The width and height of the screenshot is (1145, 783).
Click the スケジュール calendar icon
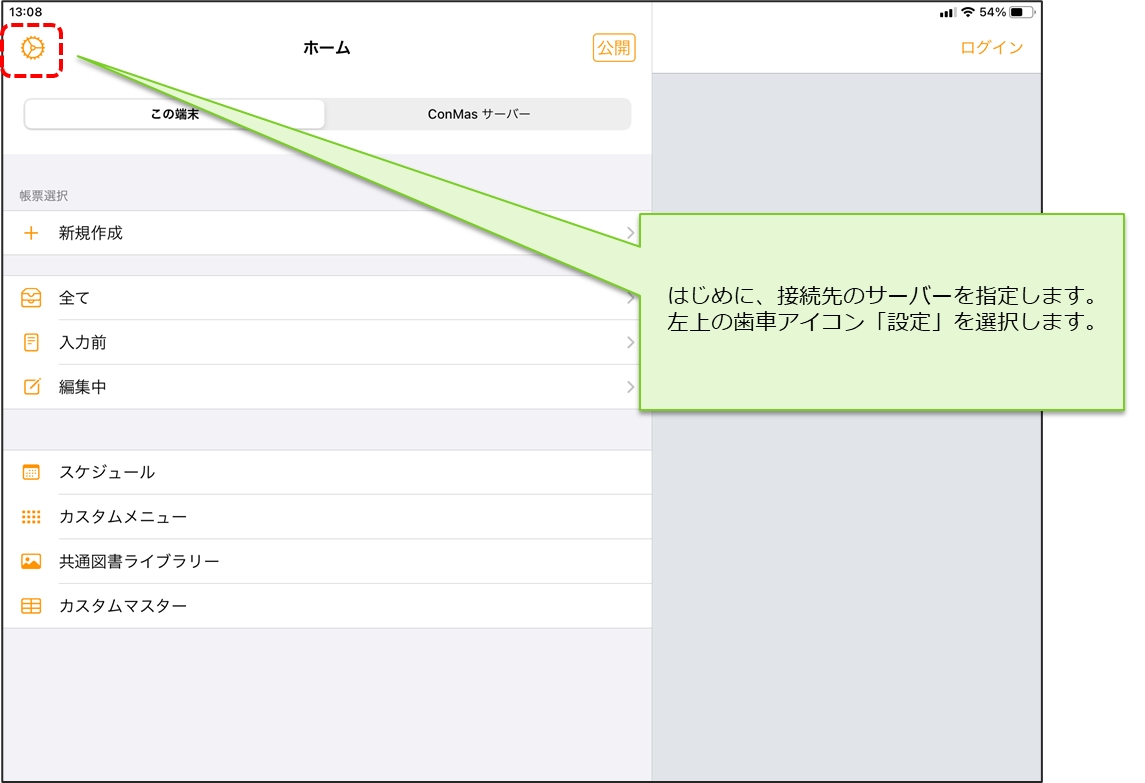point(31,472)
